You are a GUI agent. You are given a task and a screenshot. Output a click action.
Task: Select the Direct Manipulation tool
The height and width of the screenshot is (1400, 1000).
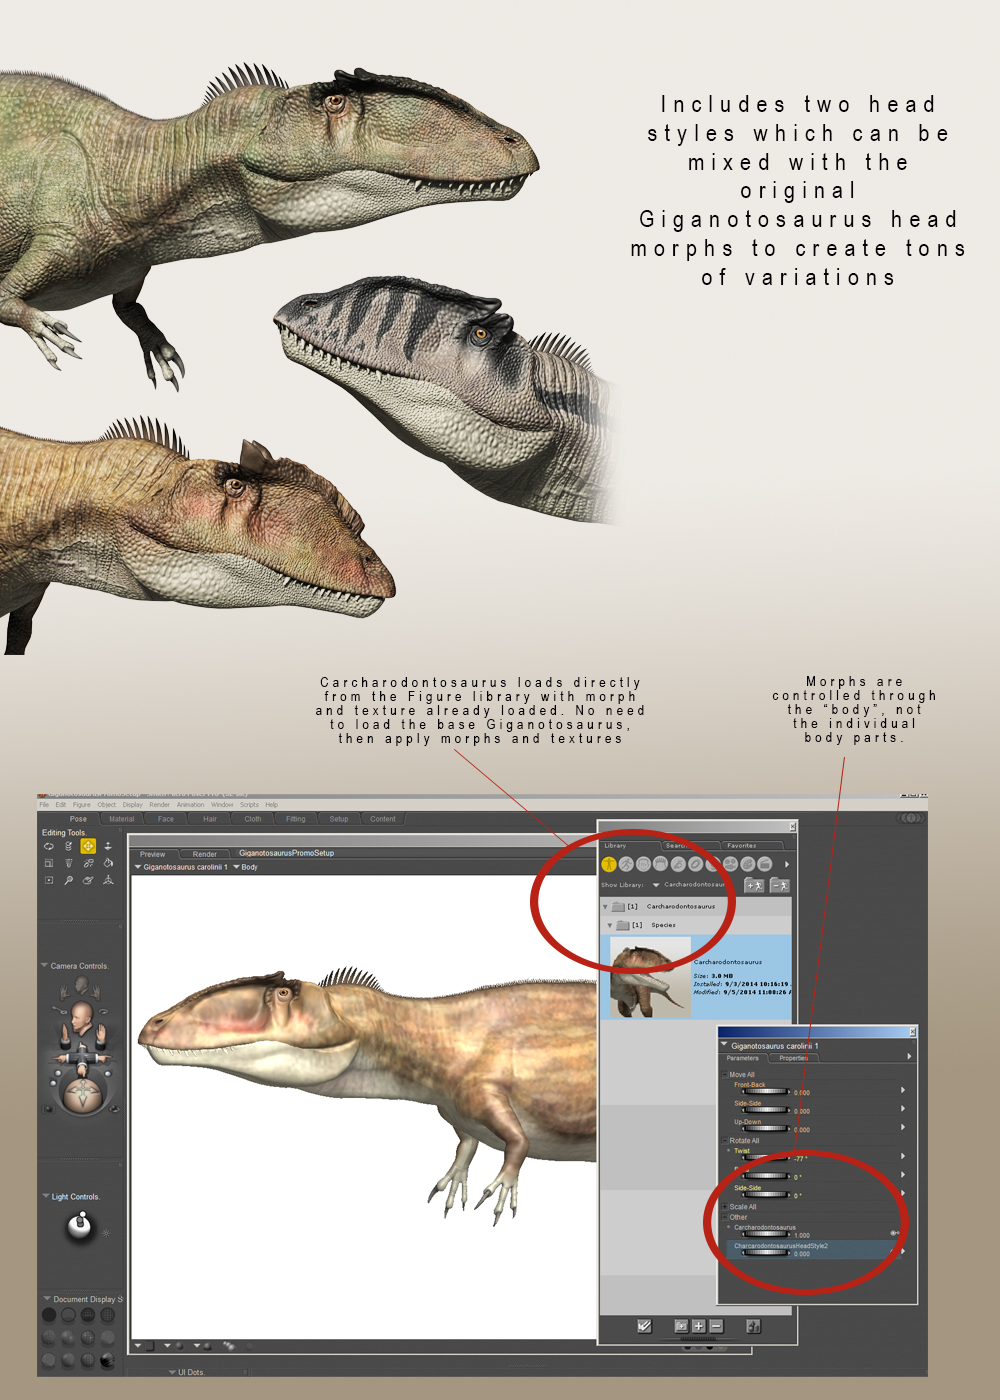(x=108, y=880)
